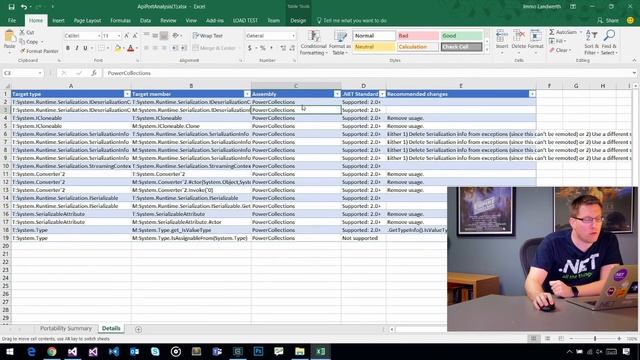Open File Explorer from the taskbar

coord(300,351)
